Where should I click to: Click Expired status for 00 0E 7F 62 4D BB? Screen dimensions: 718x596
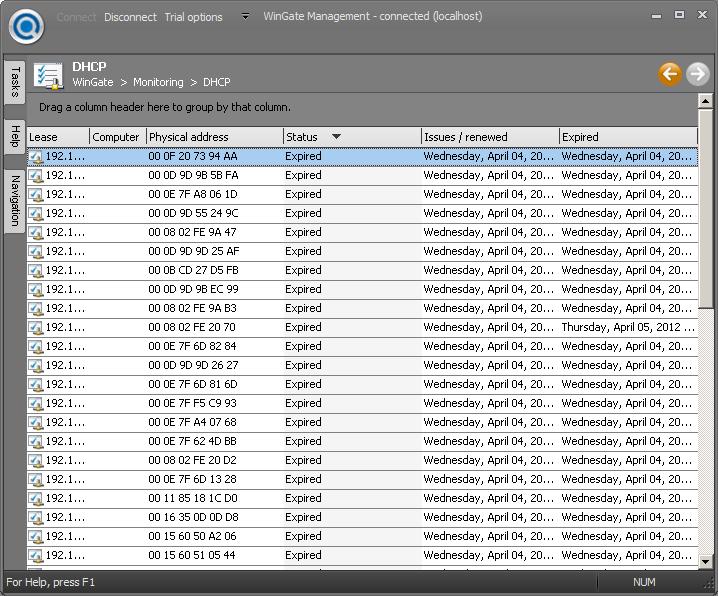pos(303,441)
